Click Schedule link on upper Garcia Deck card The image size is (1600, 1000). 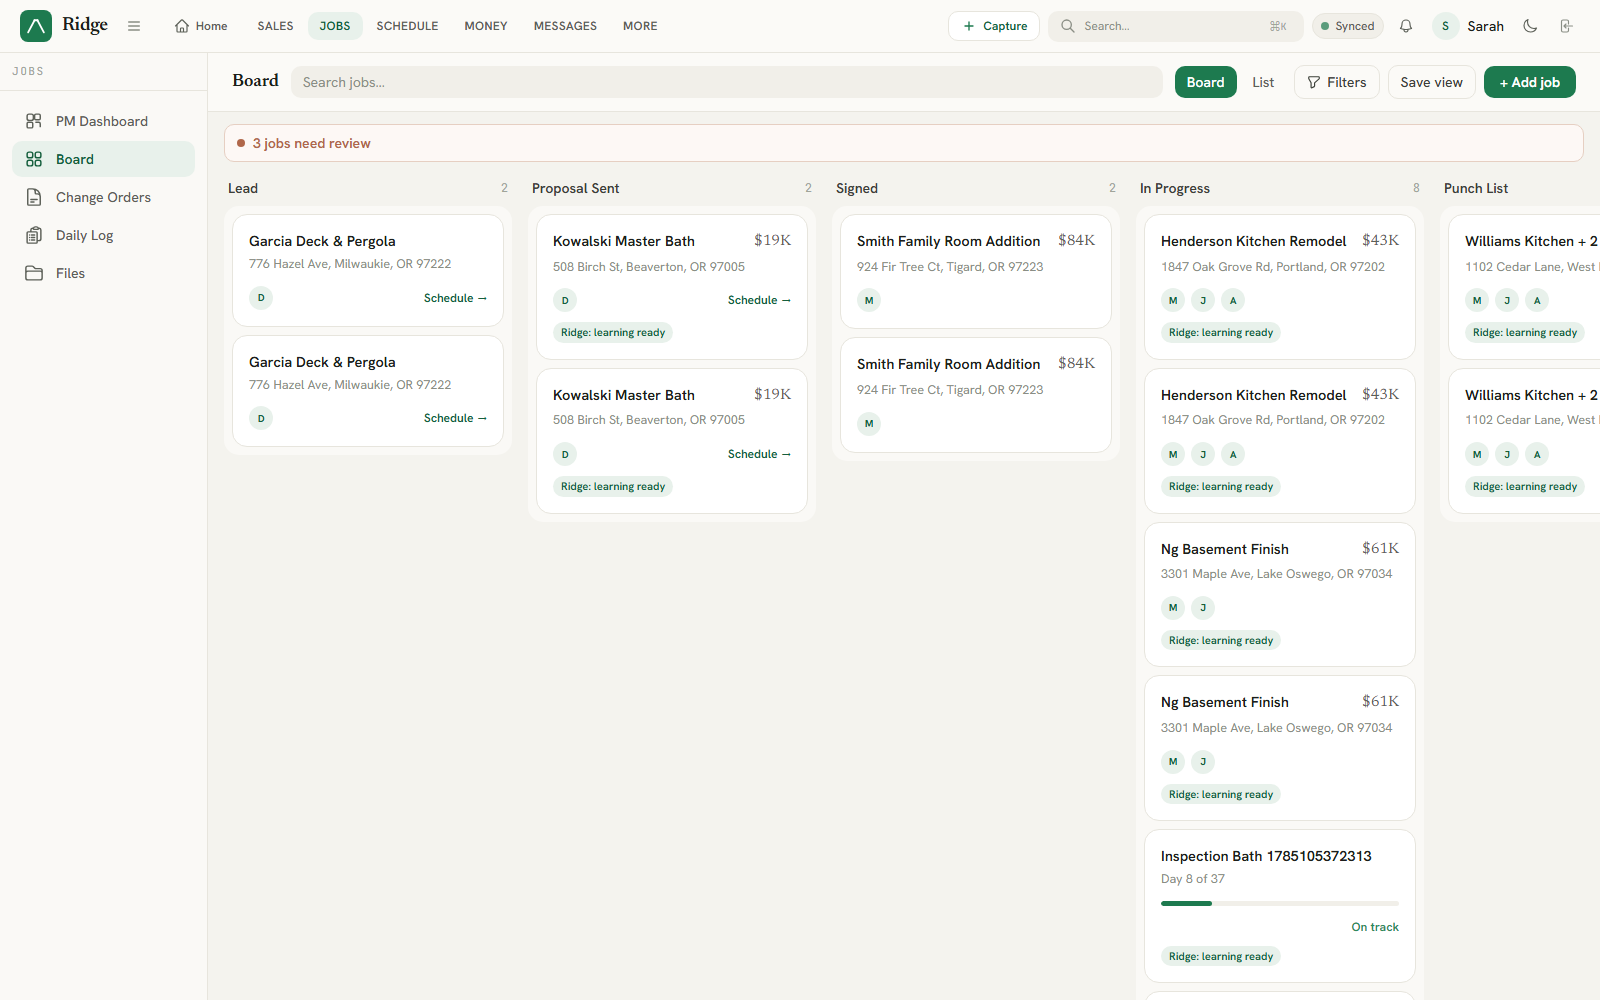455,298
